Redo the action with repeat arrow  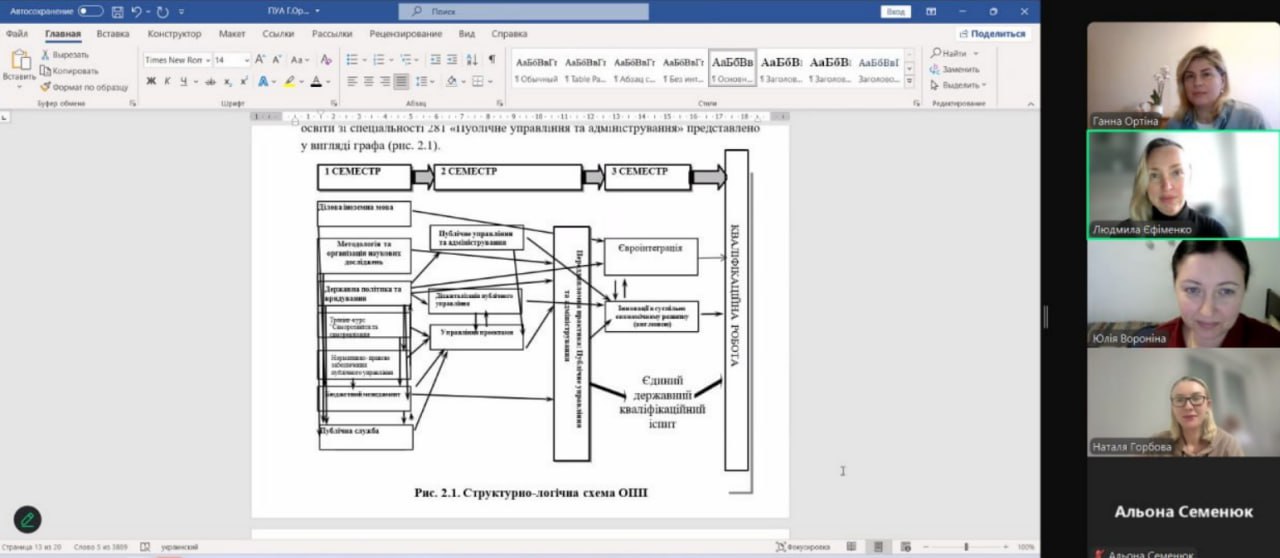coord(163,11)
